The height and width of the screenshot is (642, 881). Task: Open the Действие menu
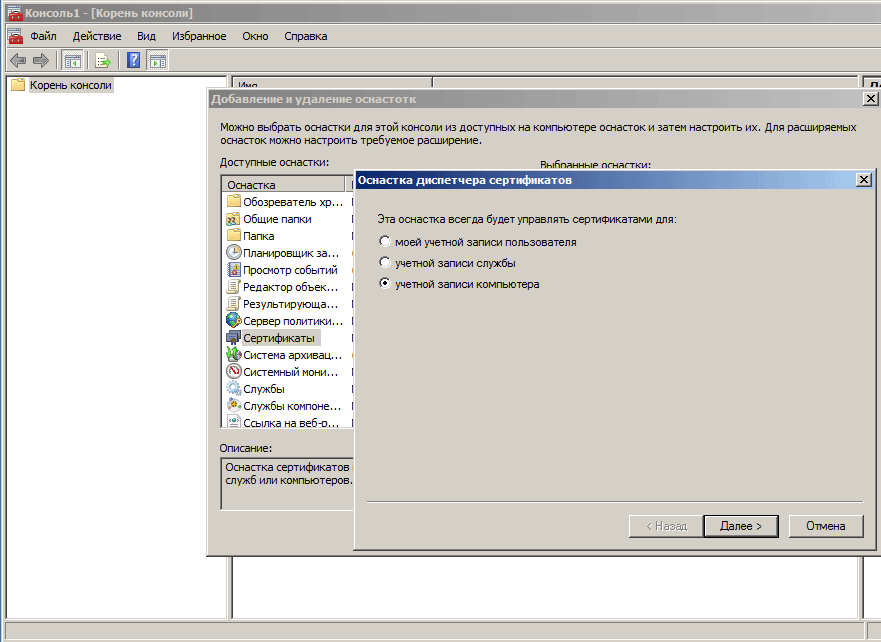tap(97, 36)
